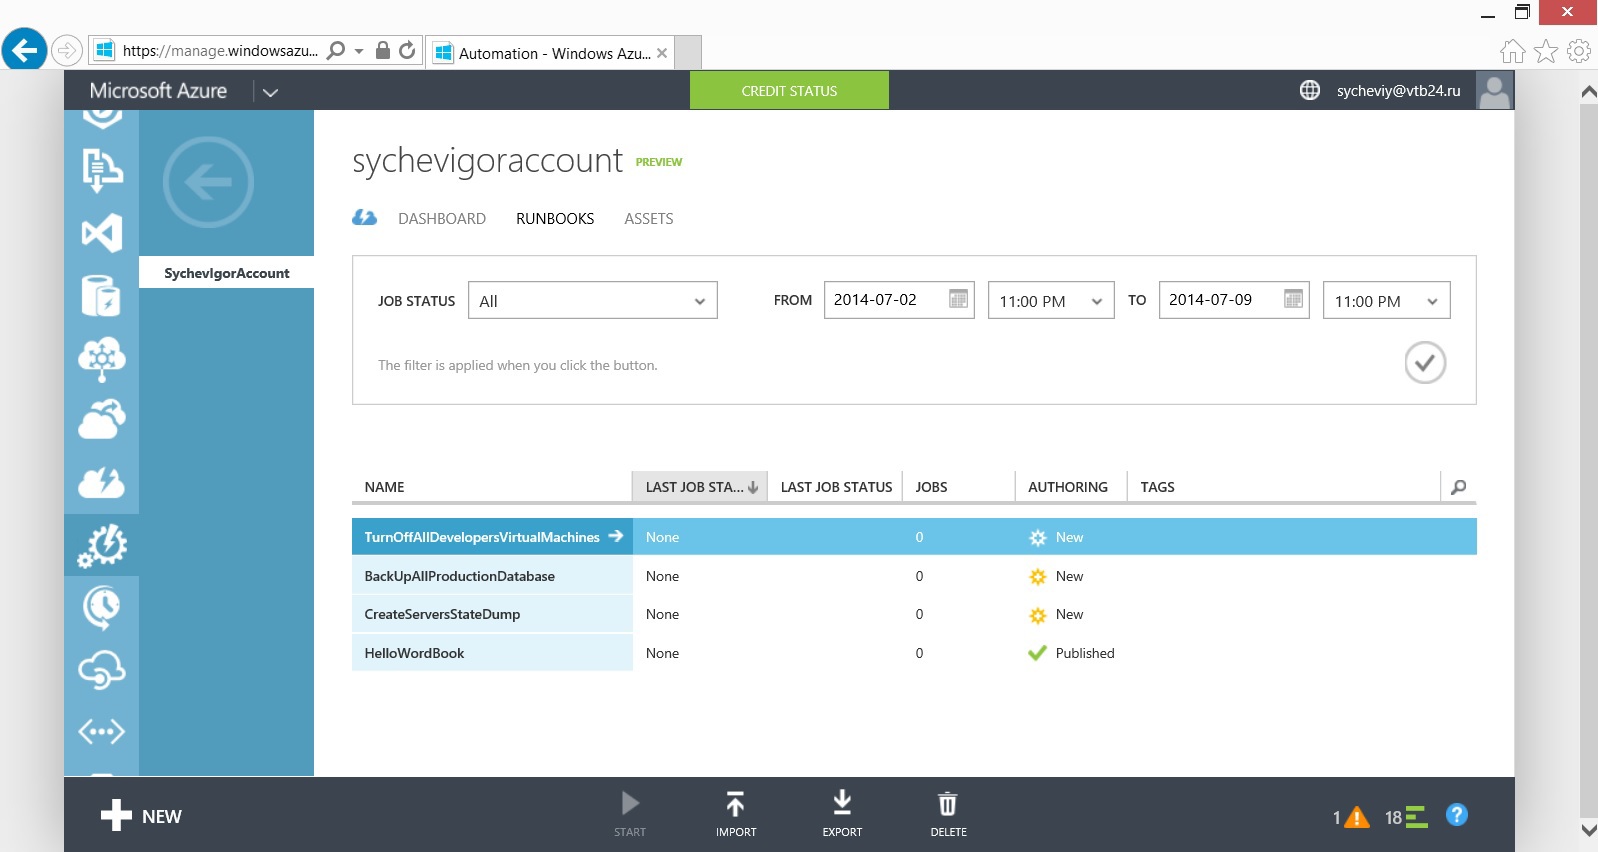Open the FROM date calendar picker

coord(958,299)
